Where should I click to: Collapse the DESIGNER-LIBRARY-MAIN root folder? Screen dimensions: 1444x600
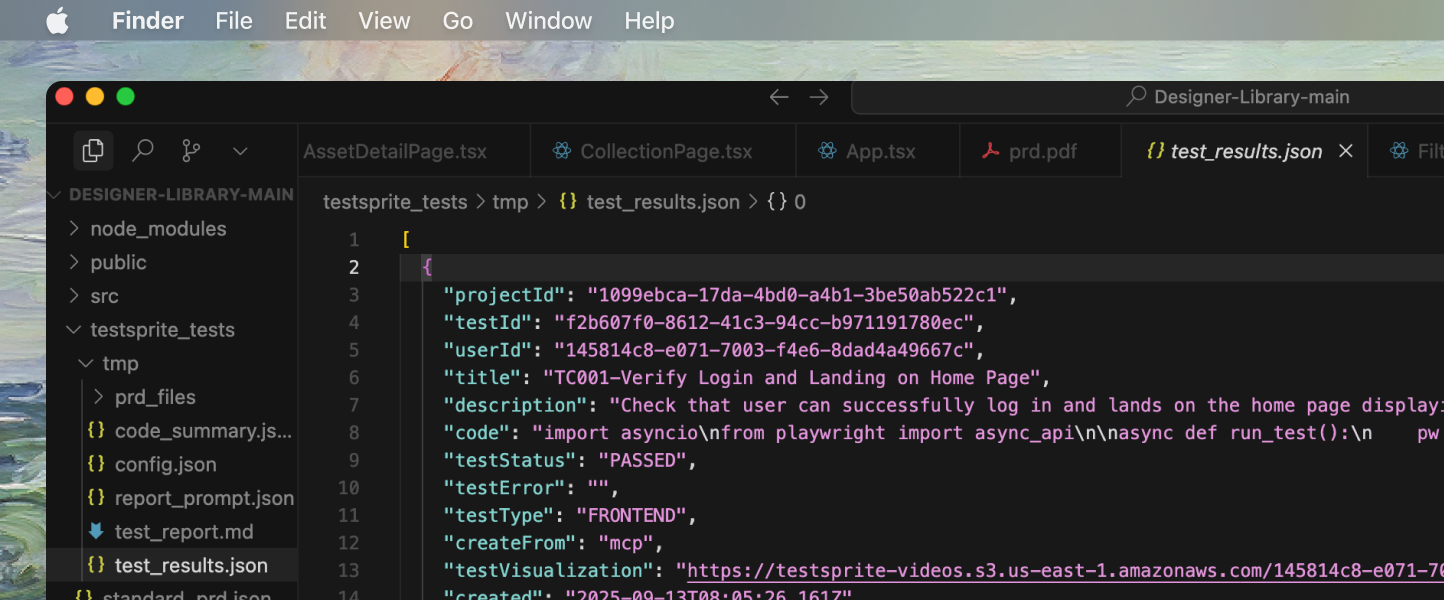point(171,195)
